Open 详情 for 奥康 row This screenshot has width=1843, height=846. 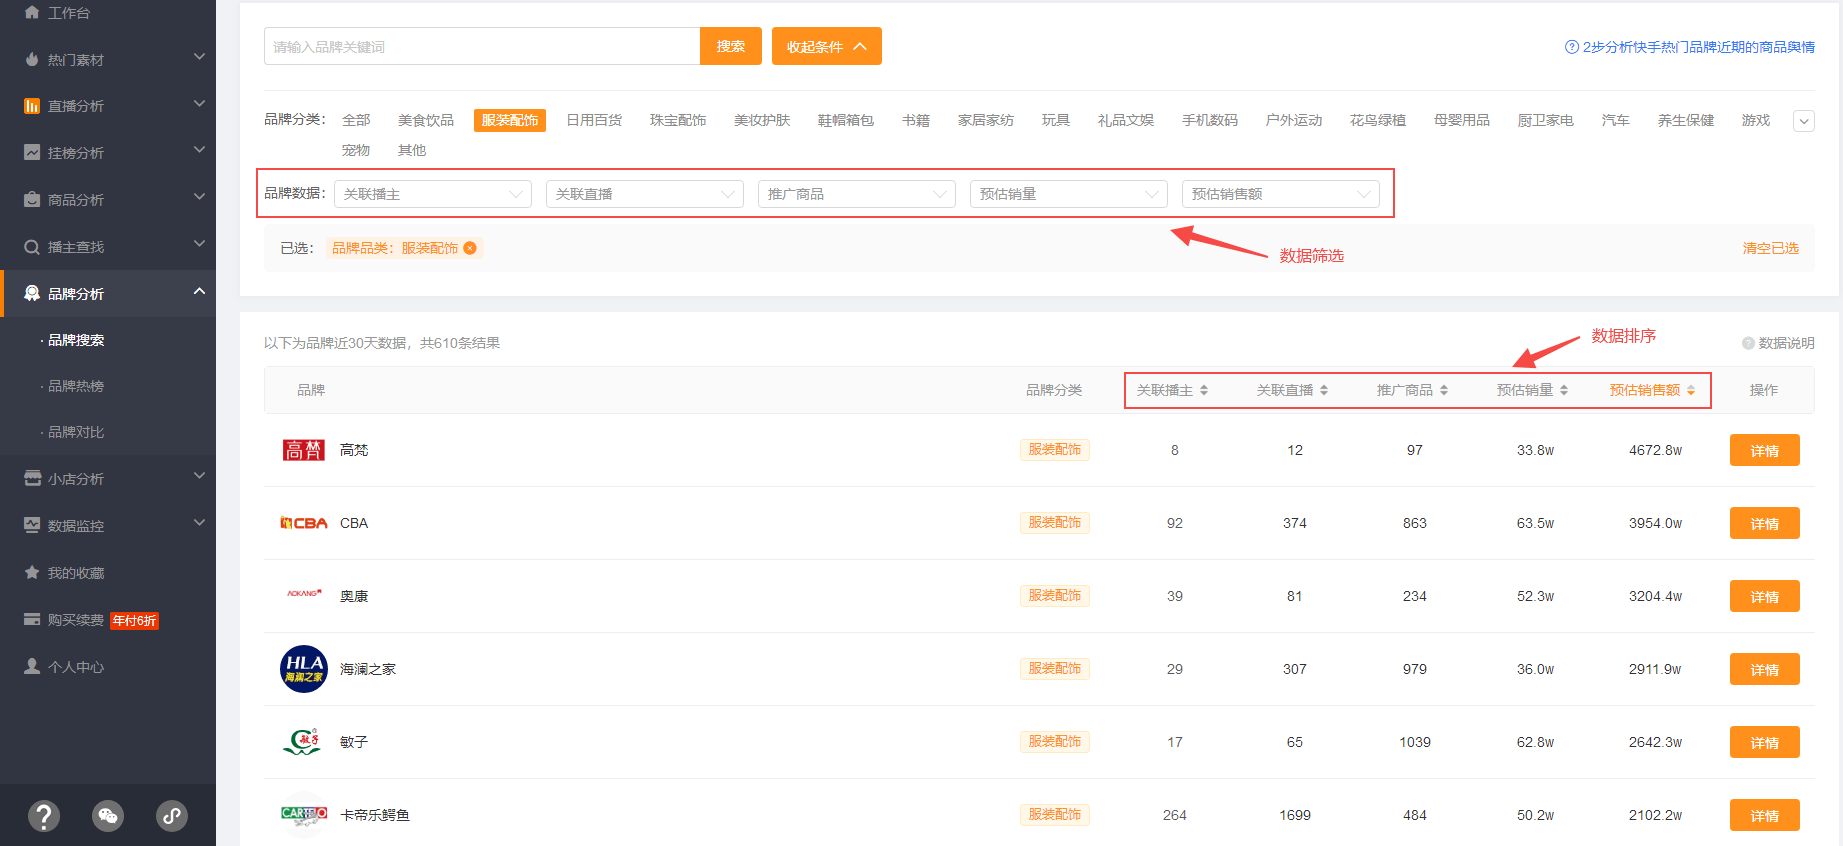(x=1765, y=596)
